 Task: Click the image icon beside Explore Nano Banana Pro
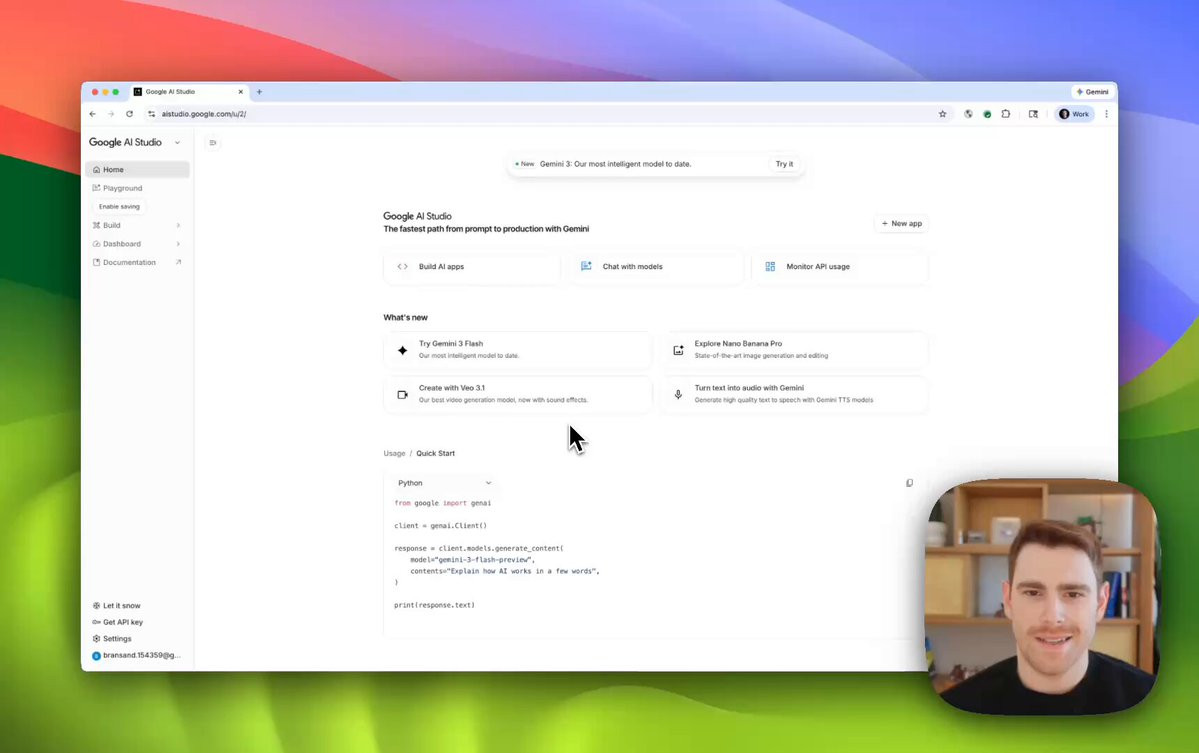pos(678,350)
